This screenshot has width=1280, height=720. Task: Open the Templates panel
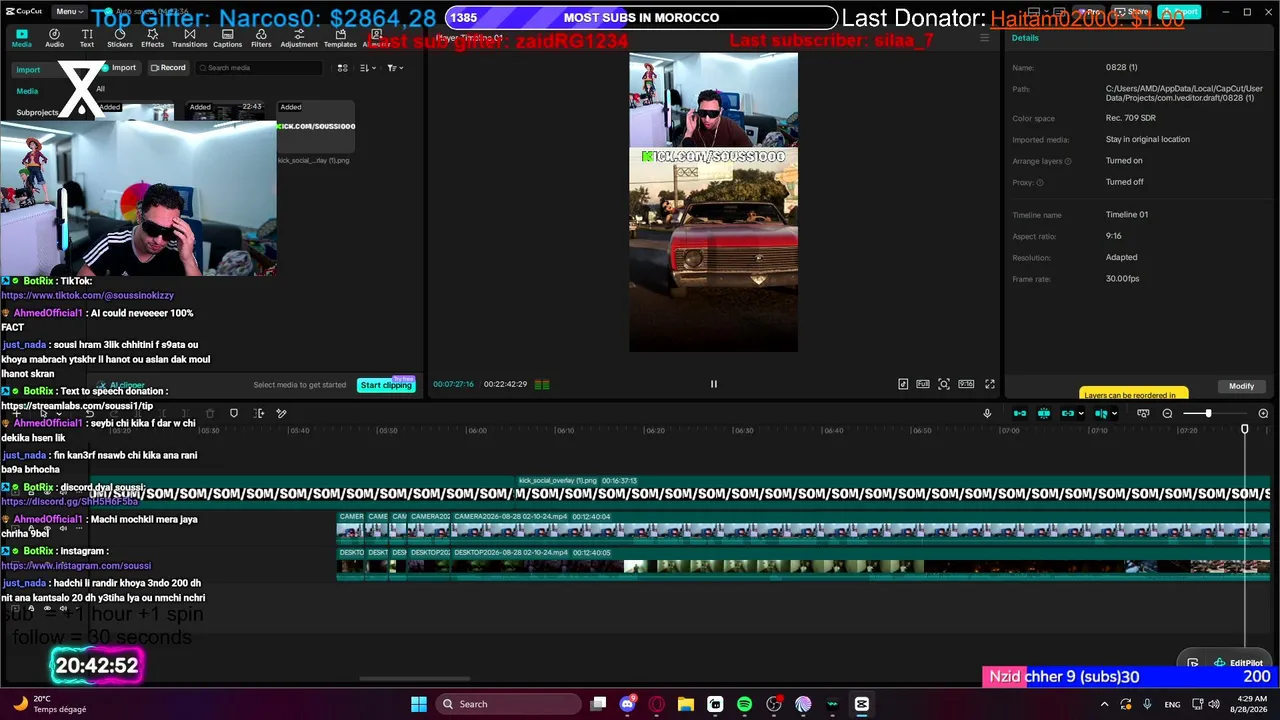340,38
